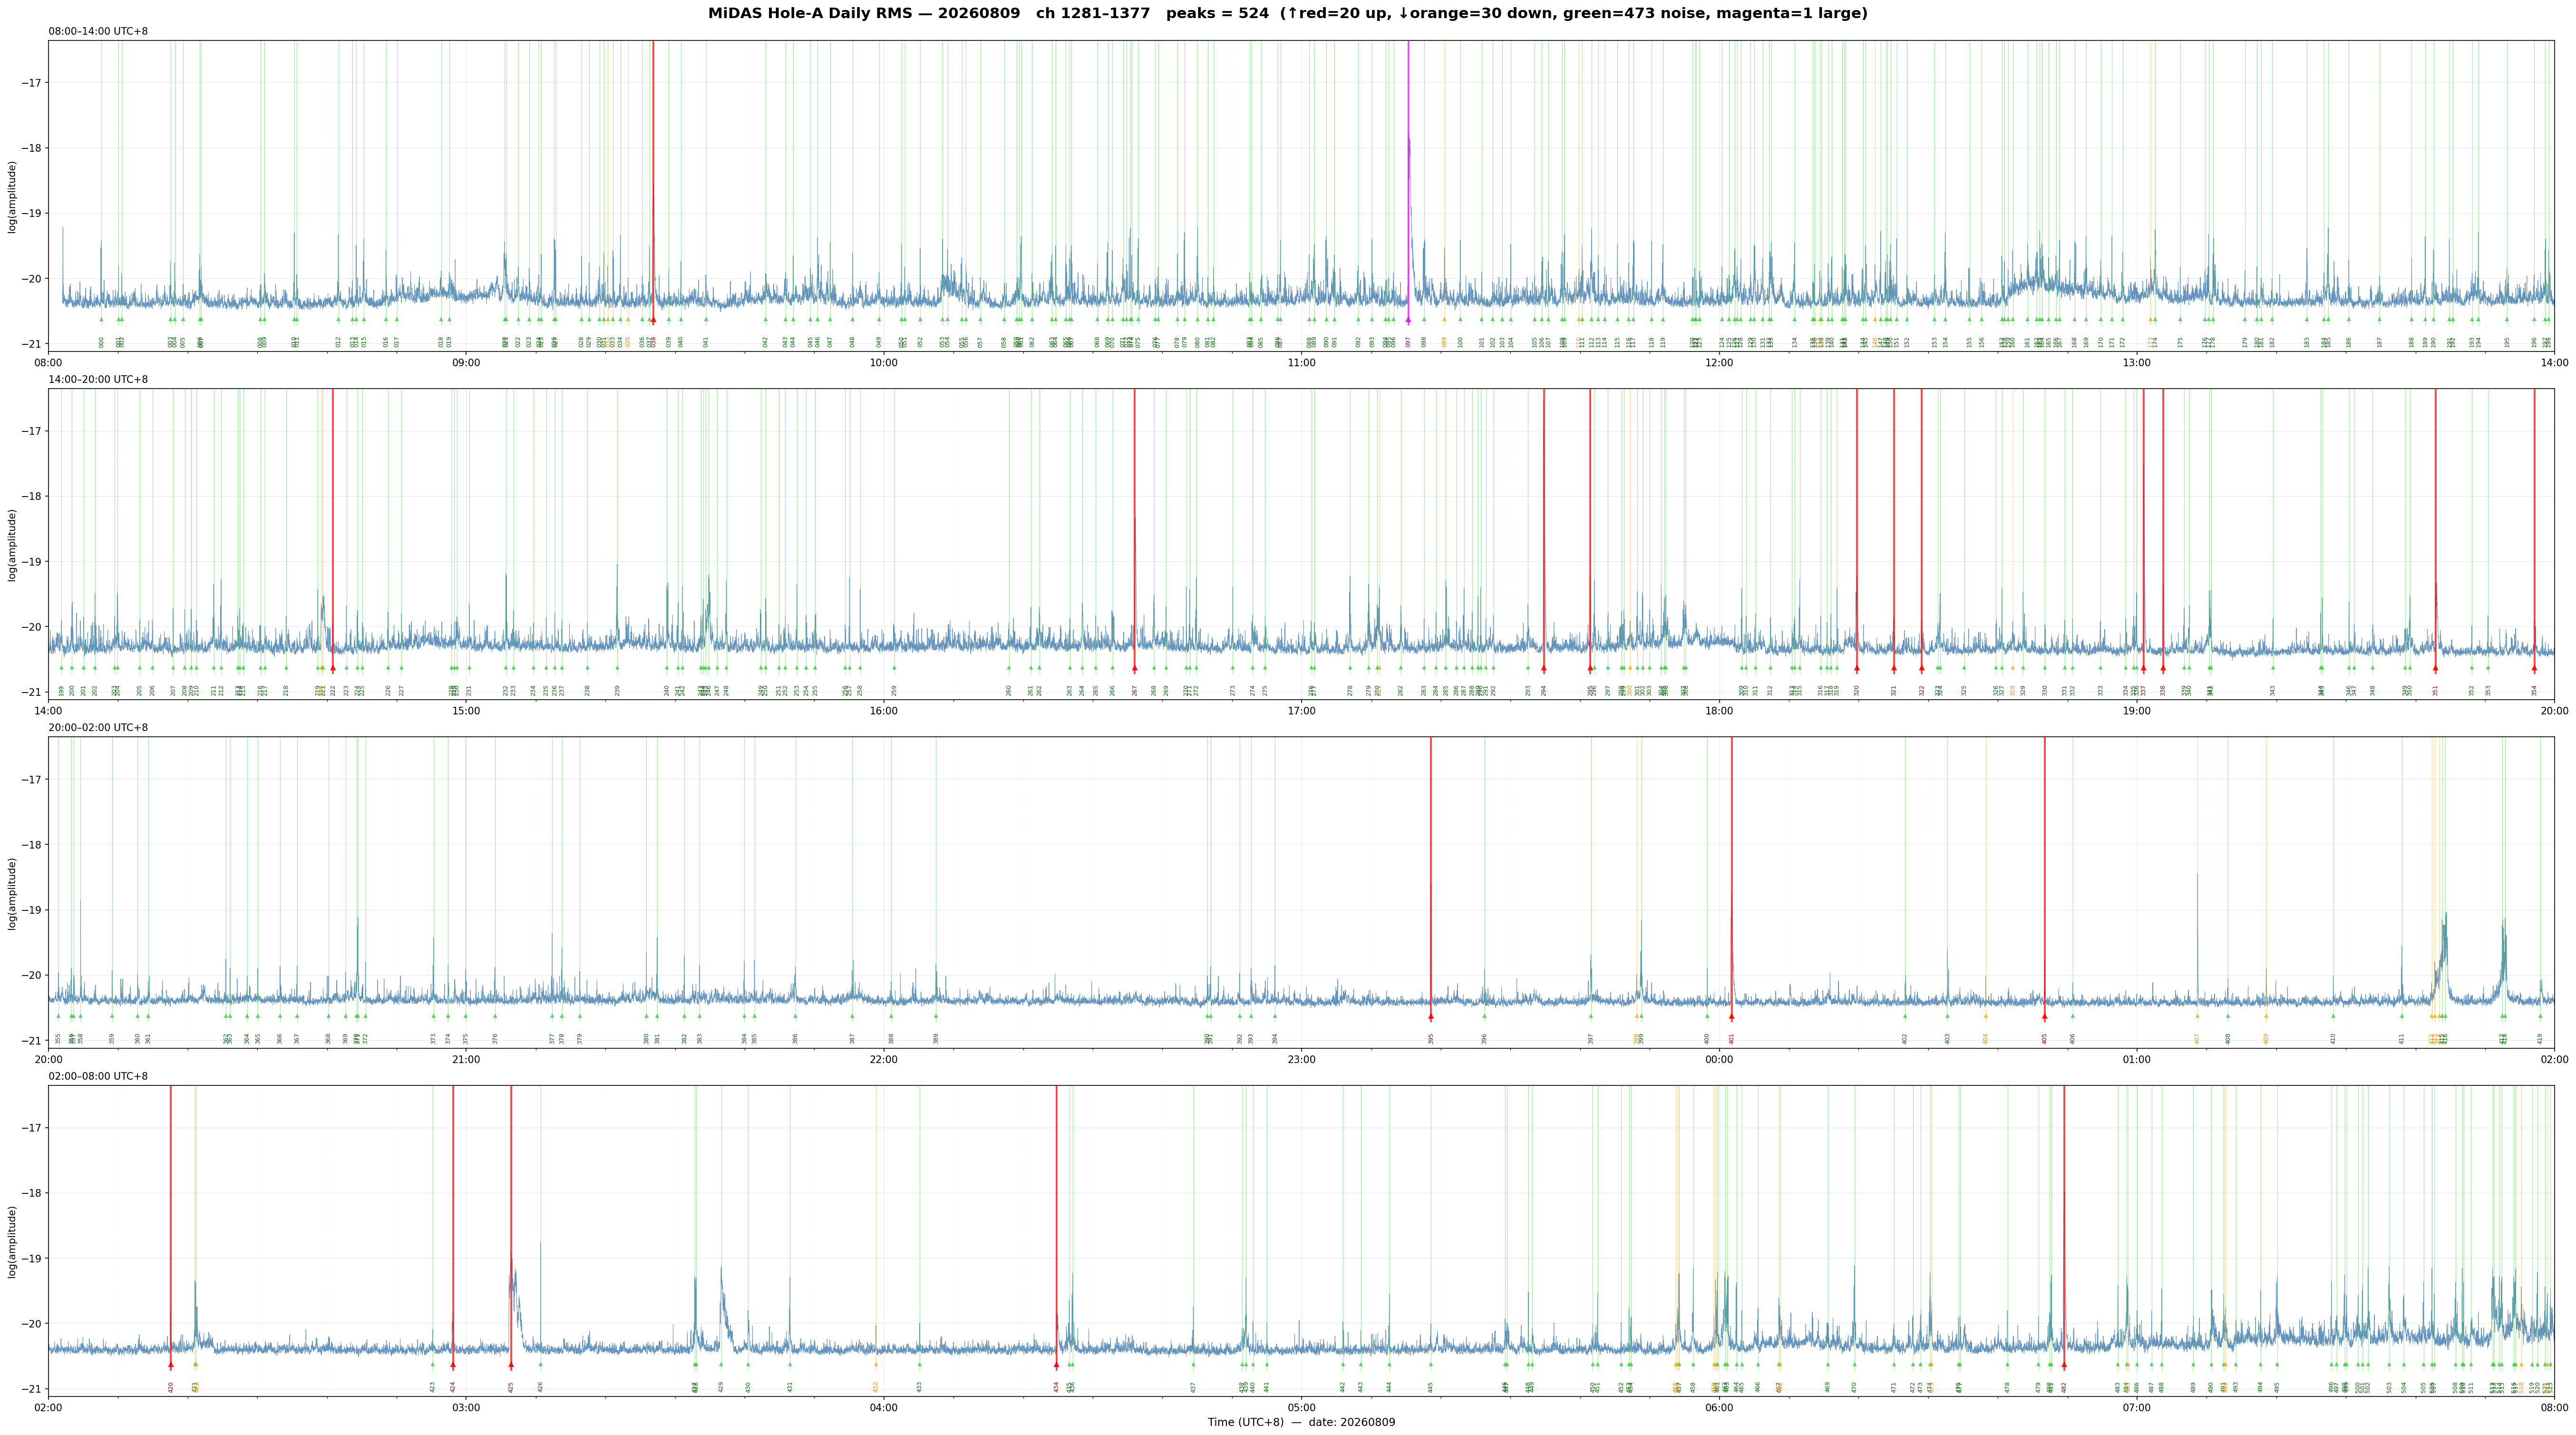2576x1435 pixels.
Task: Click the green noise marker labeled 433
Action: click(x=920, y=1365)
